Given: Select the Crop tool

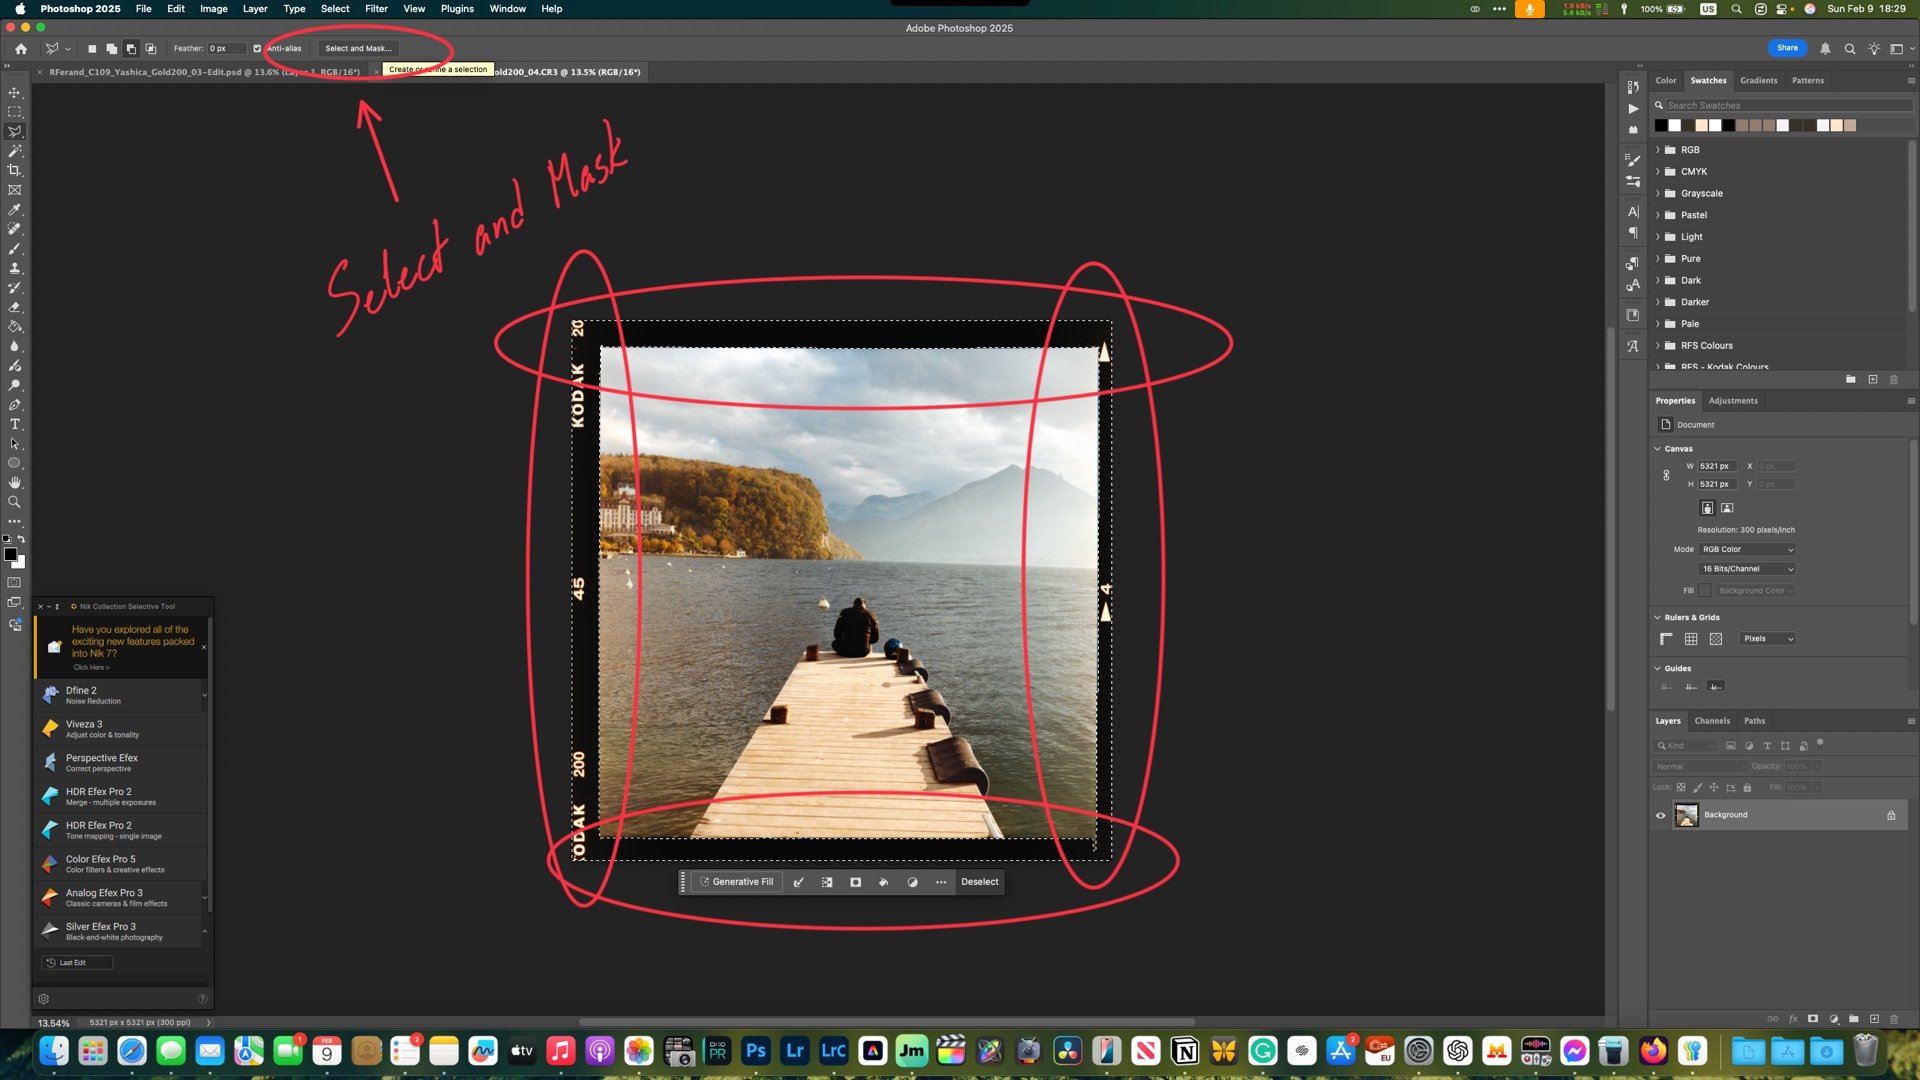Looking at the screenshot, I should click(14, 170).
